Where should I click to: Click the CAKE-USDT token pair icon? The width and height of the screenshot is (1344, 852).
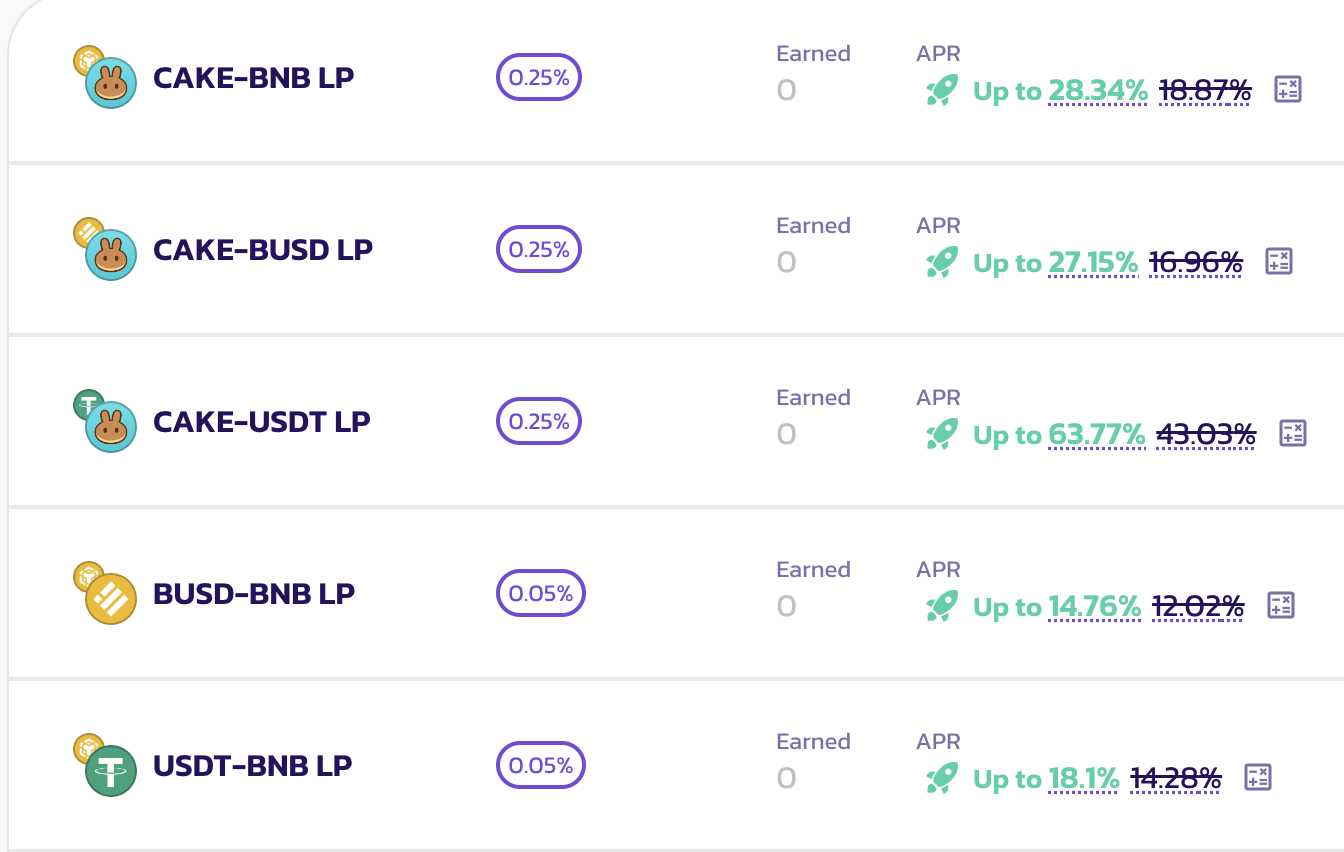106,424
